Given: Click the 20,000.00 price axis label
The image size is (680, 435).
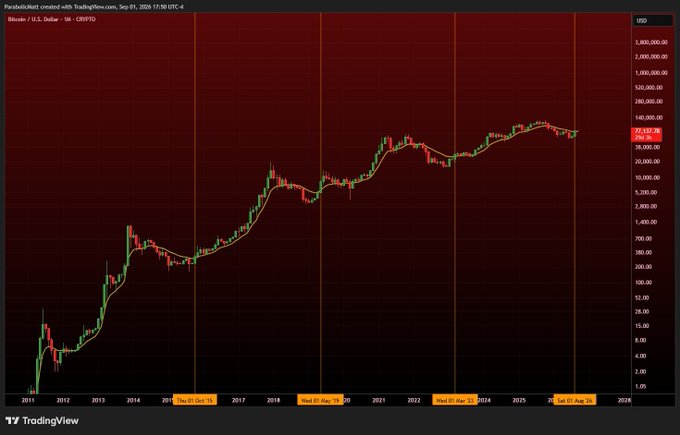Looking at the screenshot, I should 648,161.
